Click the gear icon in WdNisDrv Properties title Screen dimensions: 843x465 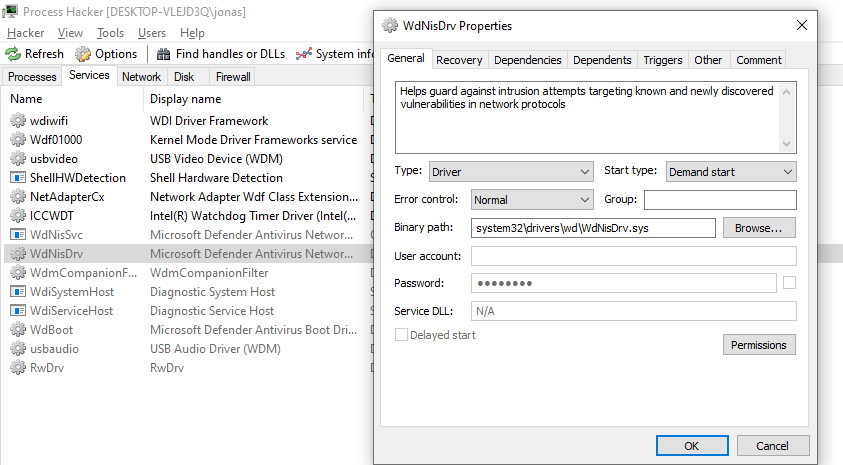pos(390,25)
